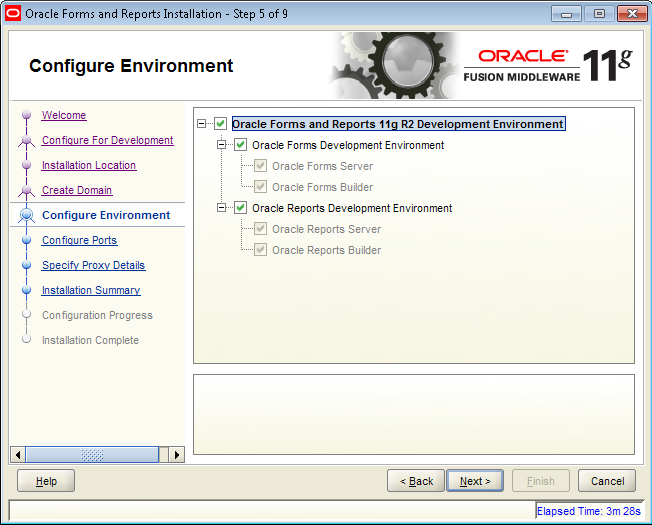Select the Configure Environment step label
Screen dimensions: 652x525
coord(106,215)
